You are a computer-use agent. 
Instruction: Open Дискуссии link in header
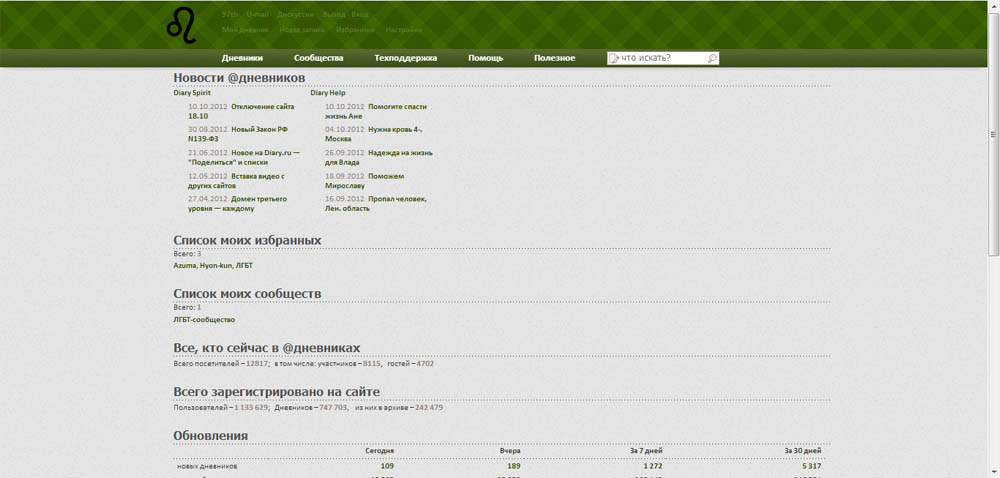295,14
